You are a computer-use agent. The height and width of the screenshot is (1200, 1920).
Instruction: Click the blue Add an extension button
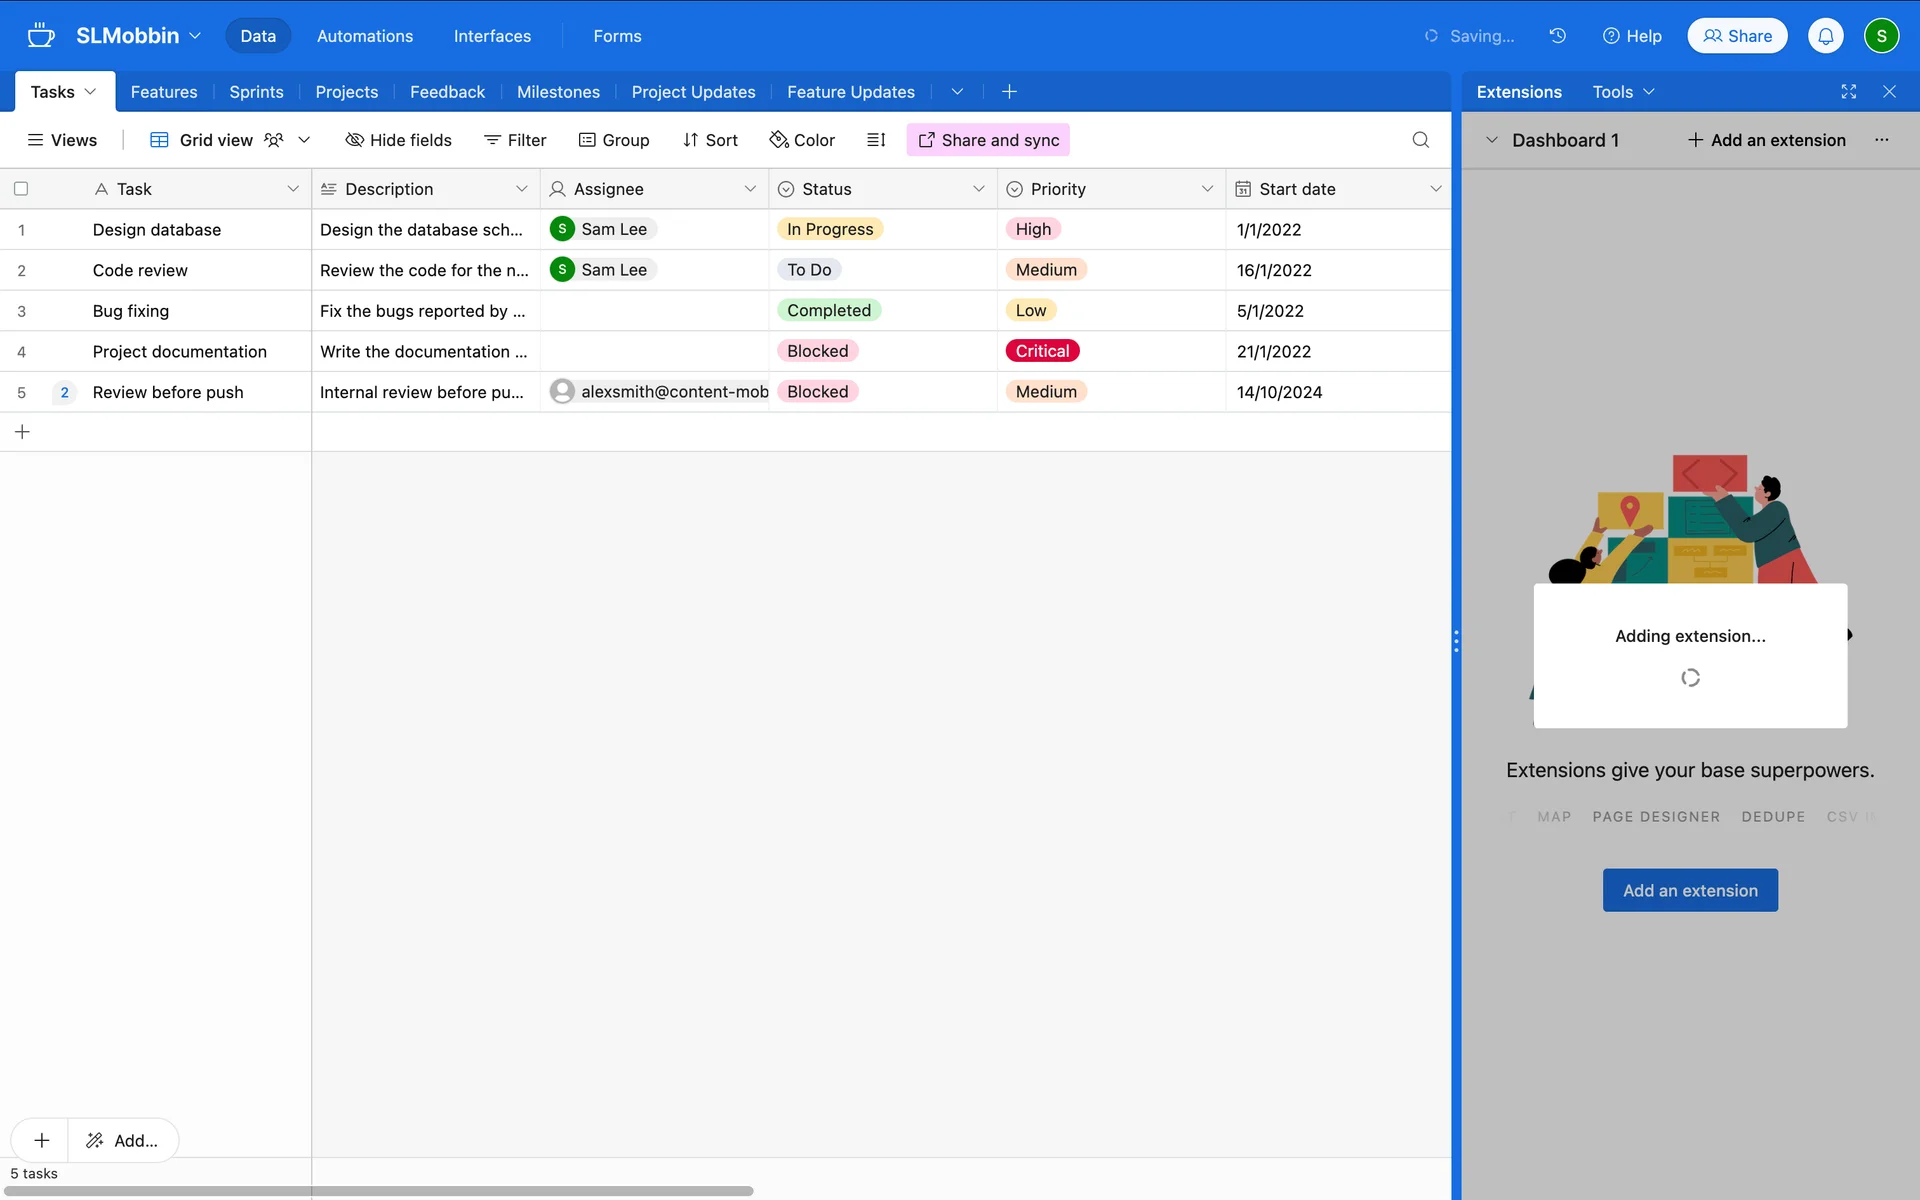1690,890
